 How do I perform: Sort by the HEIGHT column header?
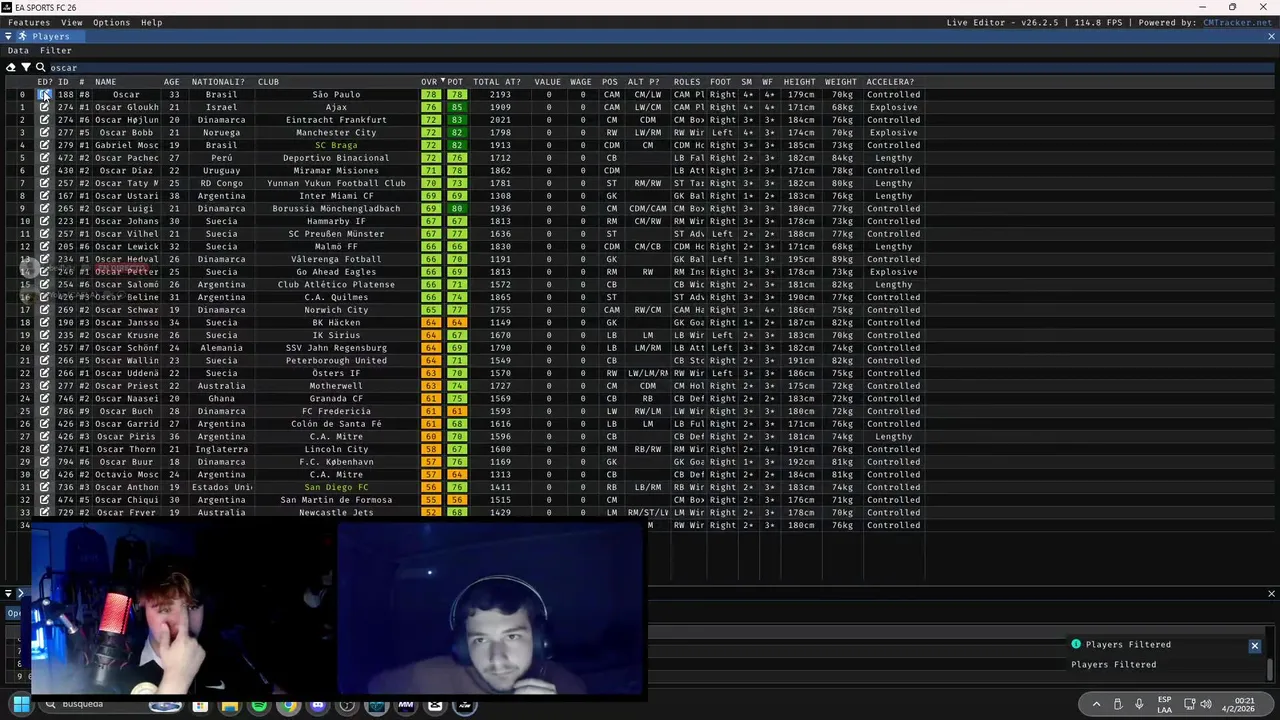point(799,82)
